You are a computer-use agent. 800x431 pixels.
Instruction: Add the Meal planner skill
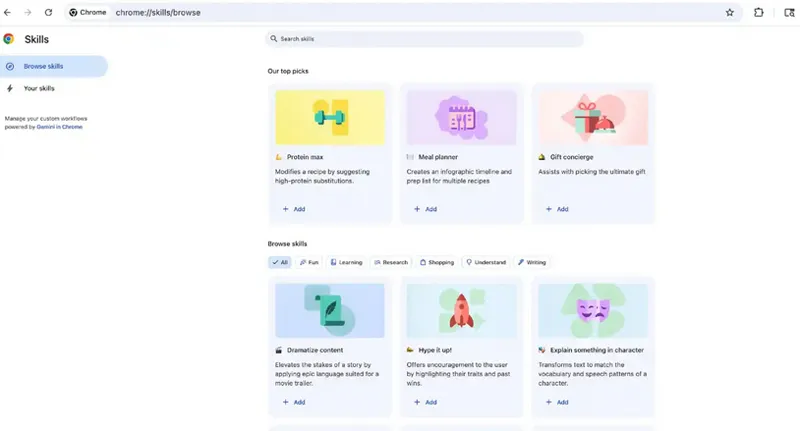426,209
